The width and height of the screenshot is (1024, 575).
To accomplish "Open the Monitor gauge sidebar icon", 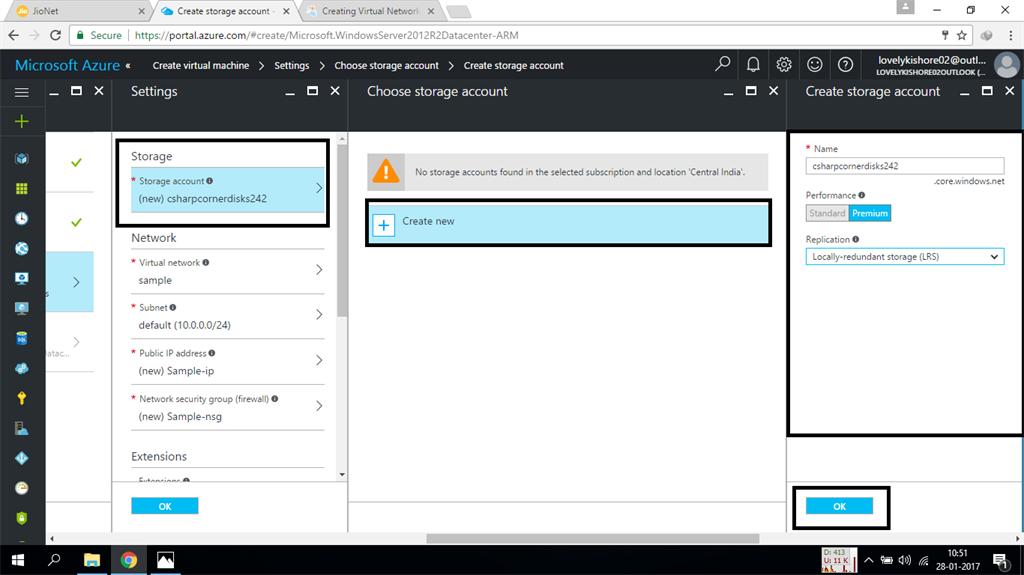I will 22,488.
